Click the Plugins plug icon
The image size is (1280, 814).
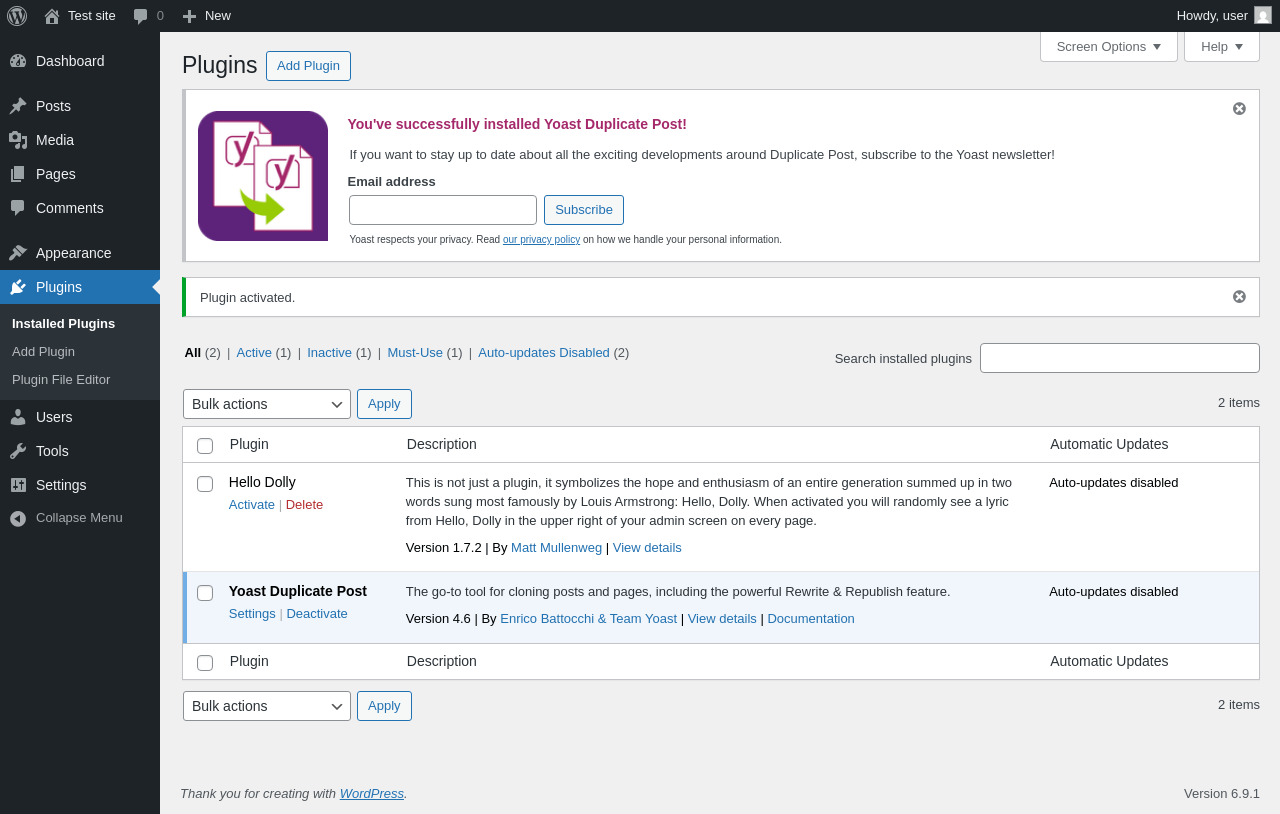point(18,287)
